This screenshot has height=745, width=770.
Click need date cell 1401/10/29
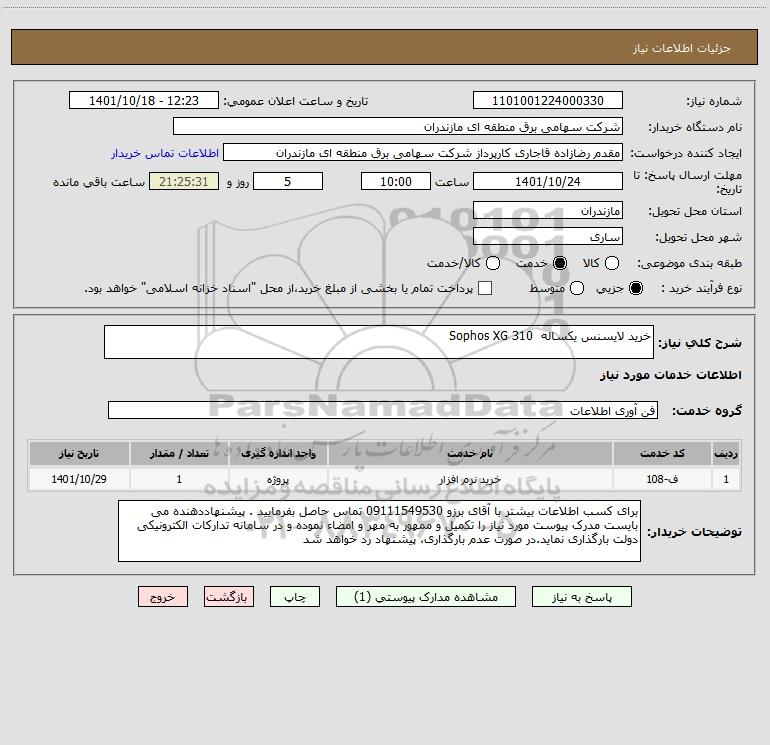click(79, 479)
